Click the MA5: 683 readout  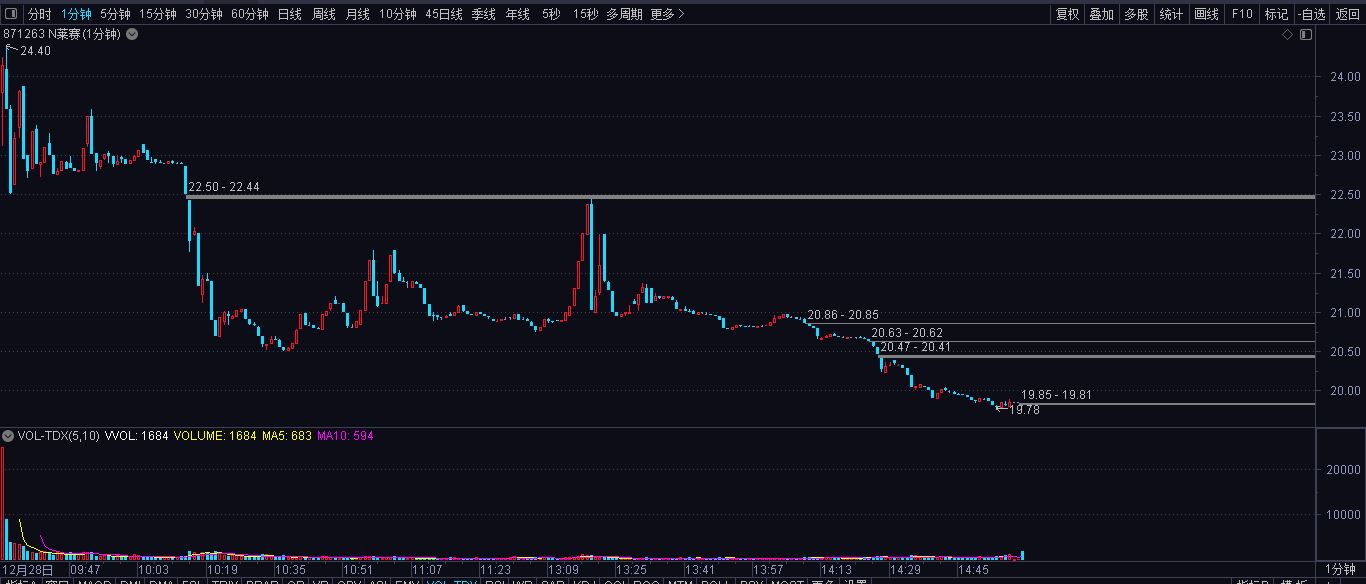pos(287,436)
